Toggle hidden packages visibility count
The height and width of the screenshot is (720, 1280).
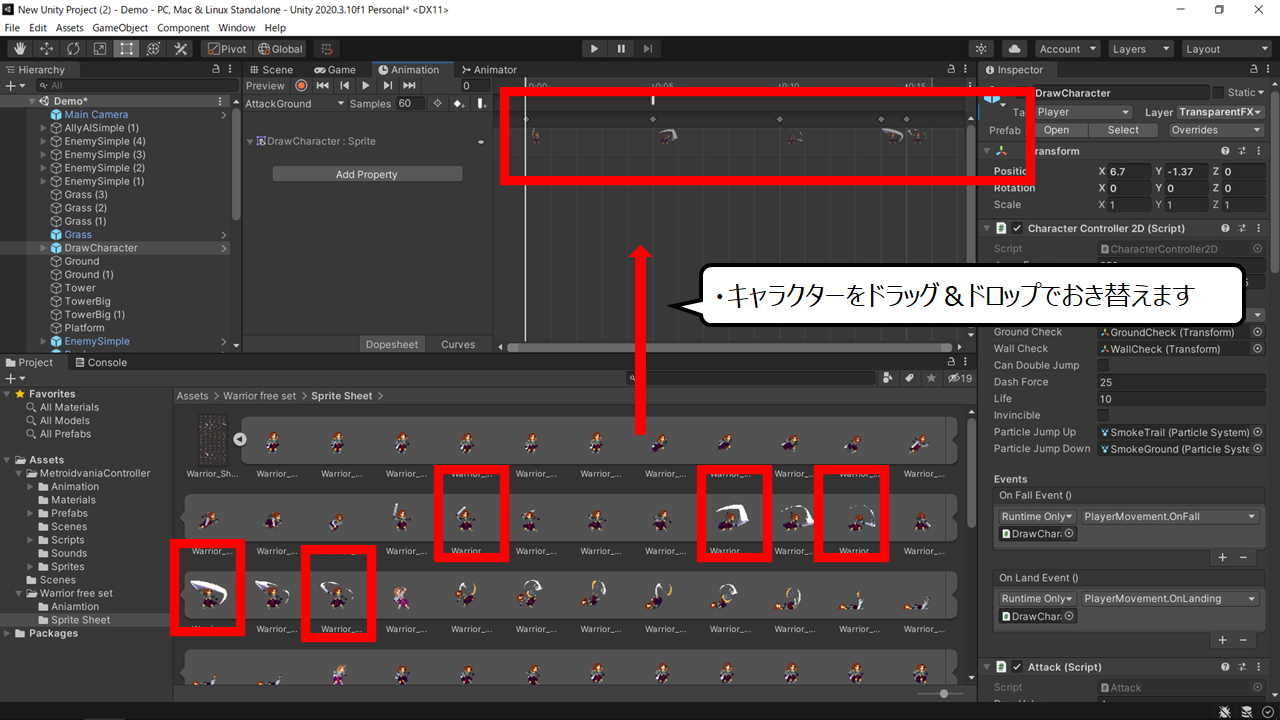(960, 378)
